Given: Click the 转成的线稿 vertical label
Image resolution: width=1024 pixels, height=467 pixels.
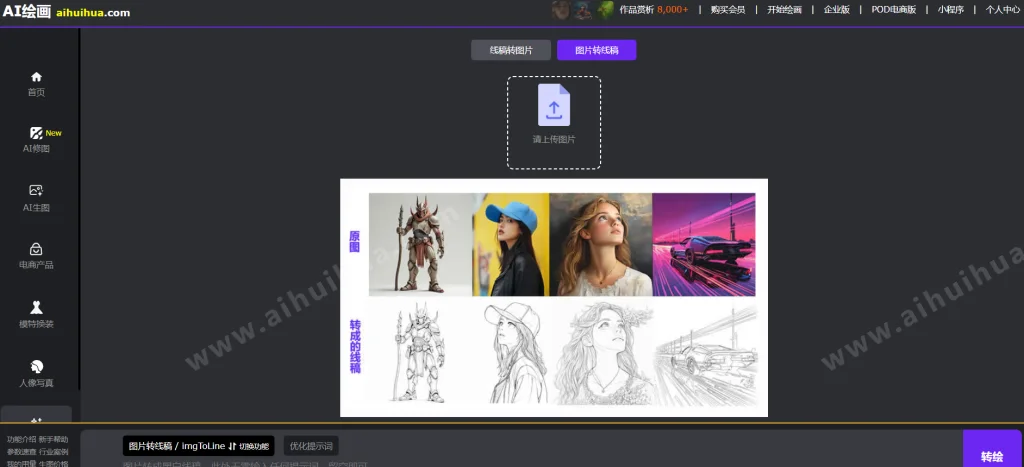Looking at the screenshot, I should pyautogui.click(x=355, y=346).
